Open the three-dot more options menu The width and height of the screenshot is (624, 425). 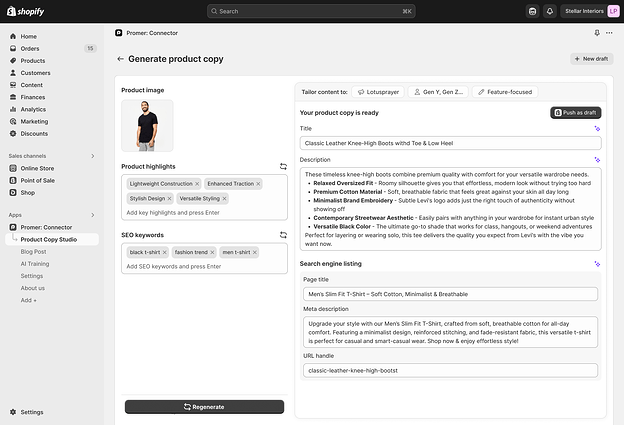609,33
